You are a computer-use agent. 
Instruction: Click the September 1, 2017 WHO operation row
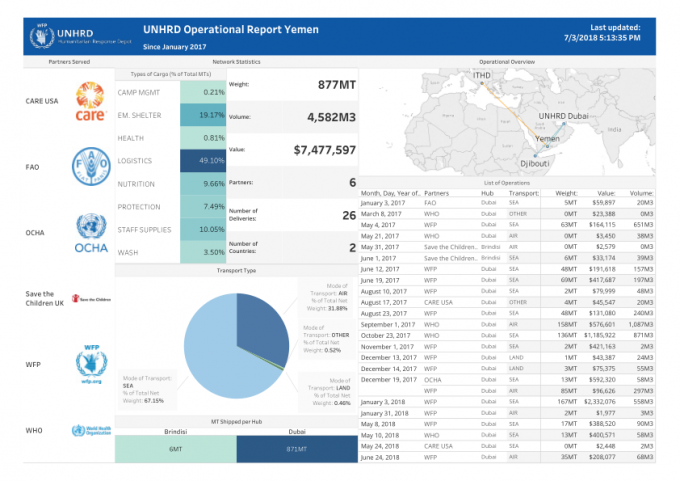(x=518, y=325)
